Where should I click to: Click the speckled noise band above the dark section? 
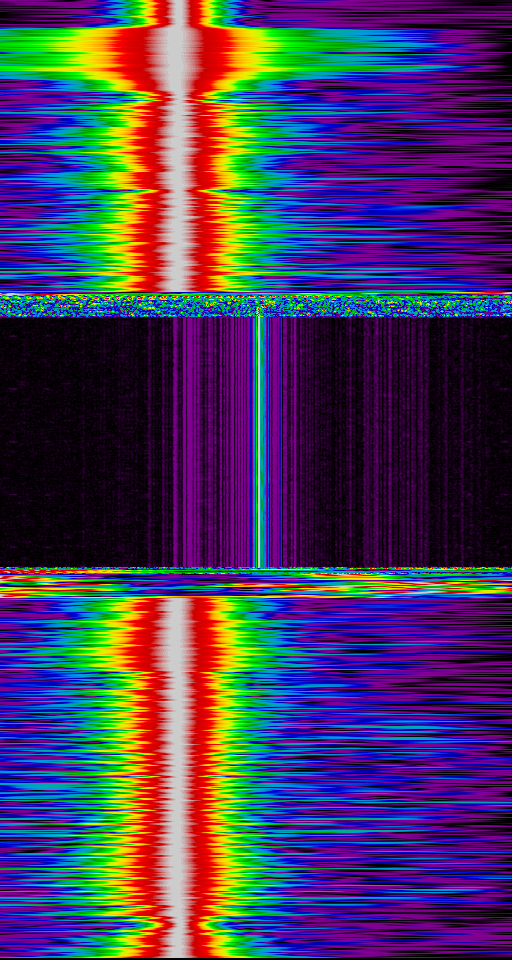(x=256, y=305)
